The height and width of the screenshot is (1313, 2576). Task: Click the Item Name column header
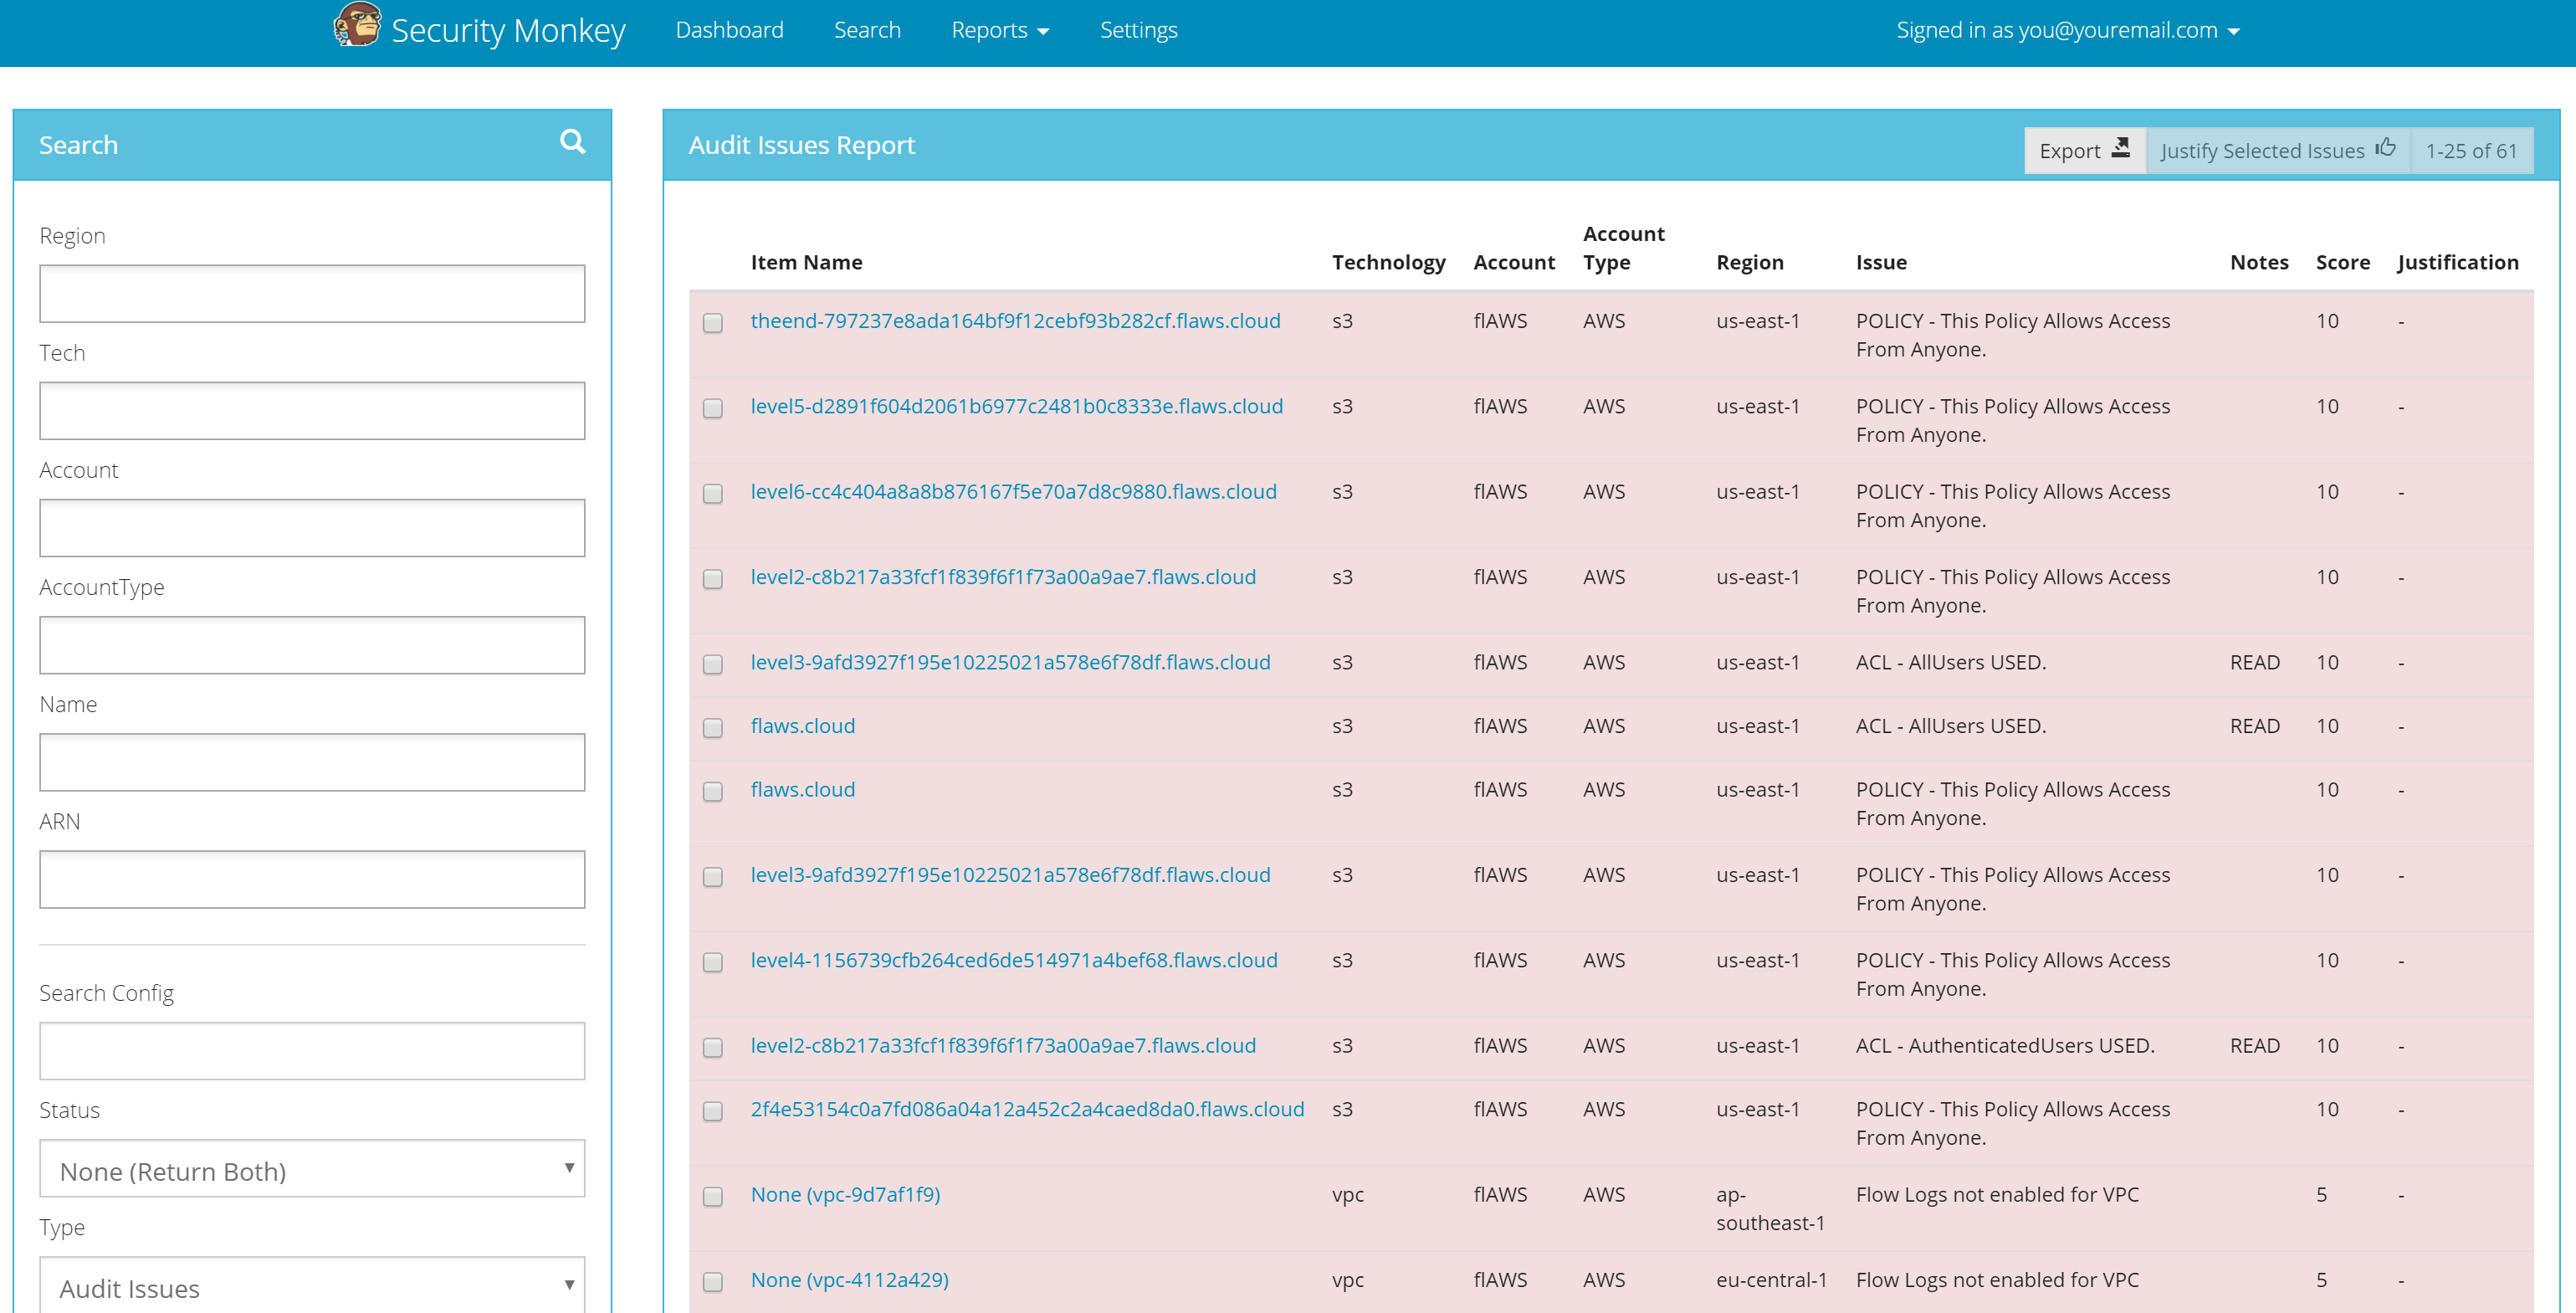point(806,262)
